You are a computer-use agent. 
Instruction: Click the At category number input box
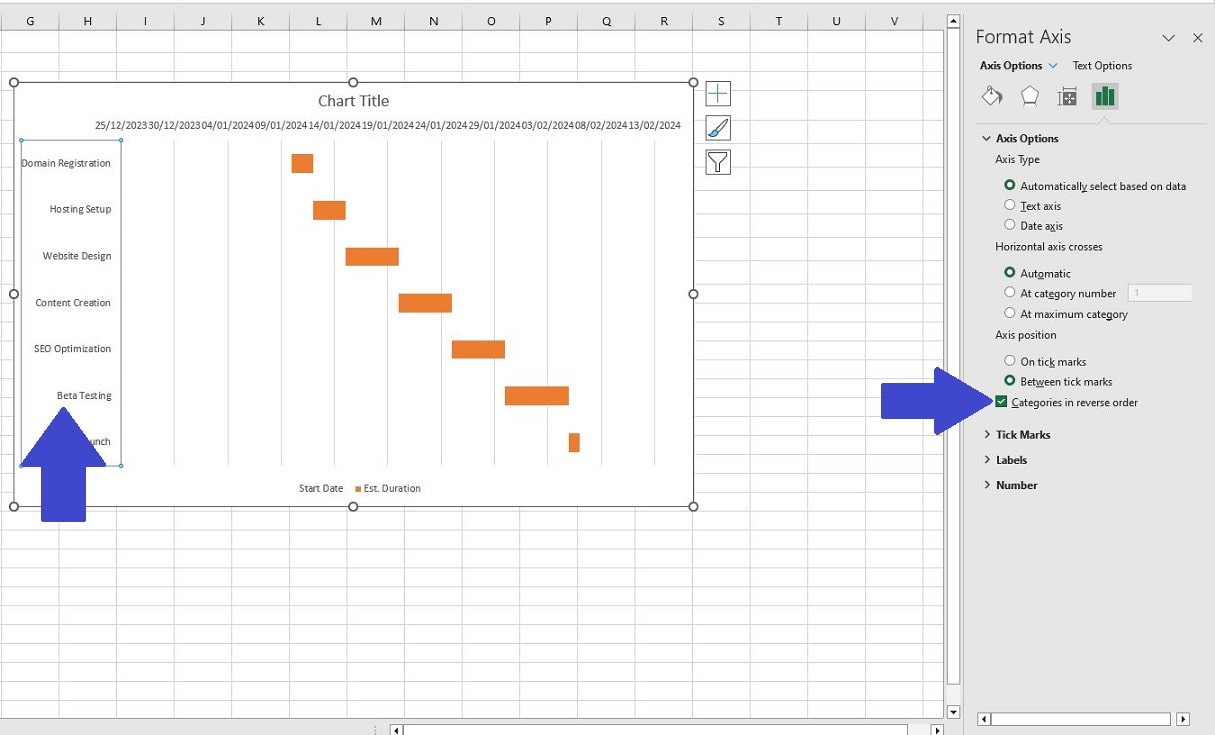1160,292
